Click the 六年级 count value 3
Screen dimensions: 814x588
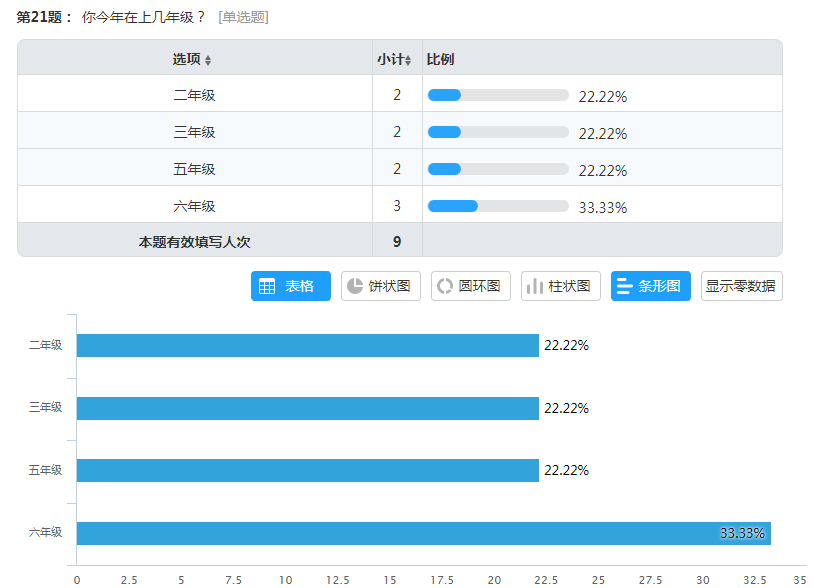397,206
